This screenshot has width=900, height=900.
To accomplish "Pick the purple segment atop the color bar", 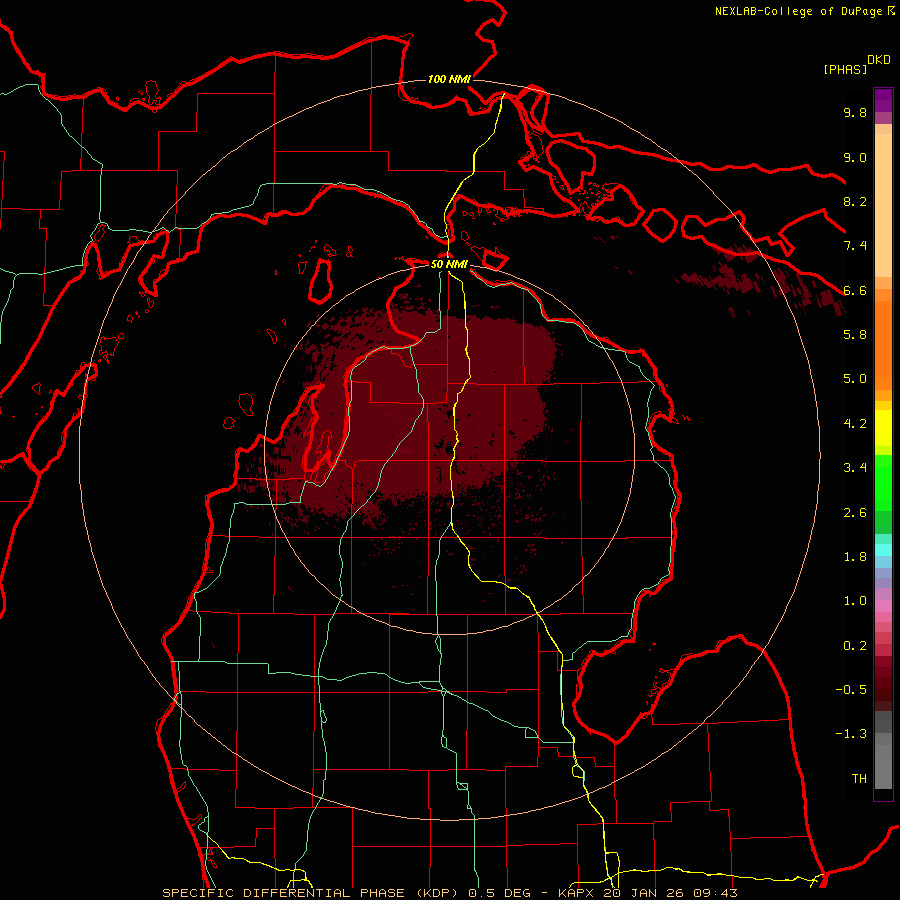I will pyautogui.click(x=883, y=100).
